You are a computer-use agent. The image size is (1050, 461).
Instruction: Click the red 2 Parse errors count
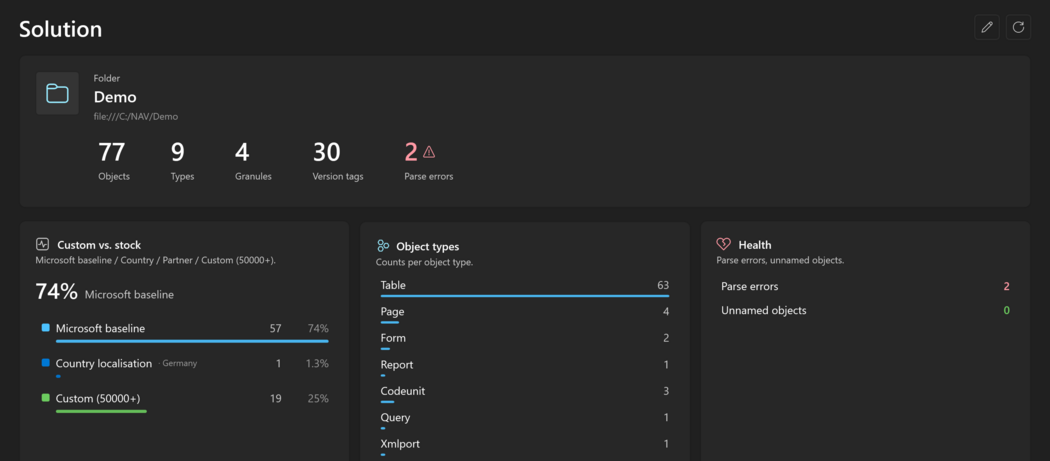(x=411, y=153)
